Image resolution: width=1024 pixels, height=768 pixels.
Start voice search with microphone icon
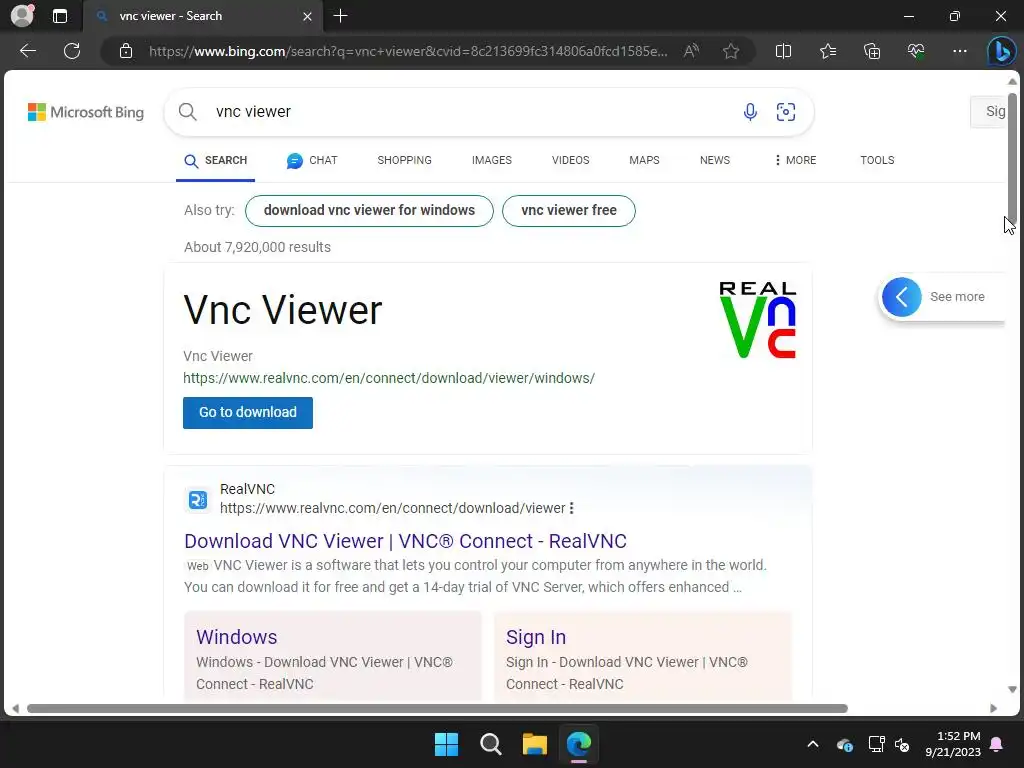click(x=750, y=112)
